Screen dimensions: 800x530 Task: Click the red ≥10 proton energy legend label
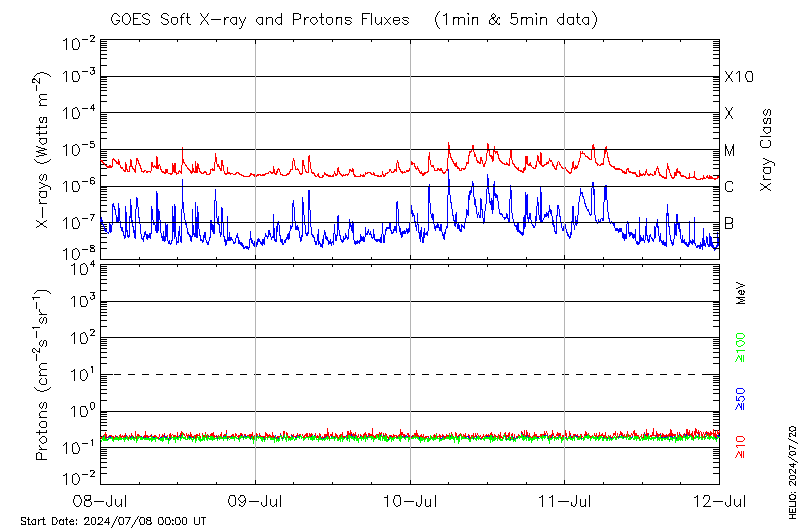tap(741, 446)
